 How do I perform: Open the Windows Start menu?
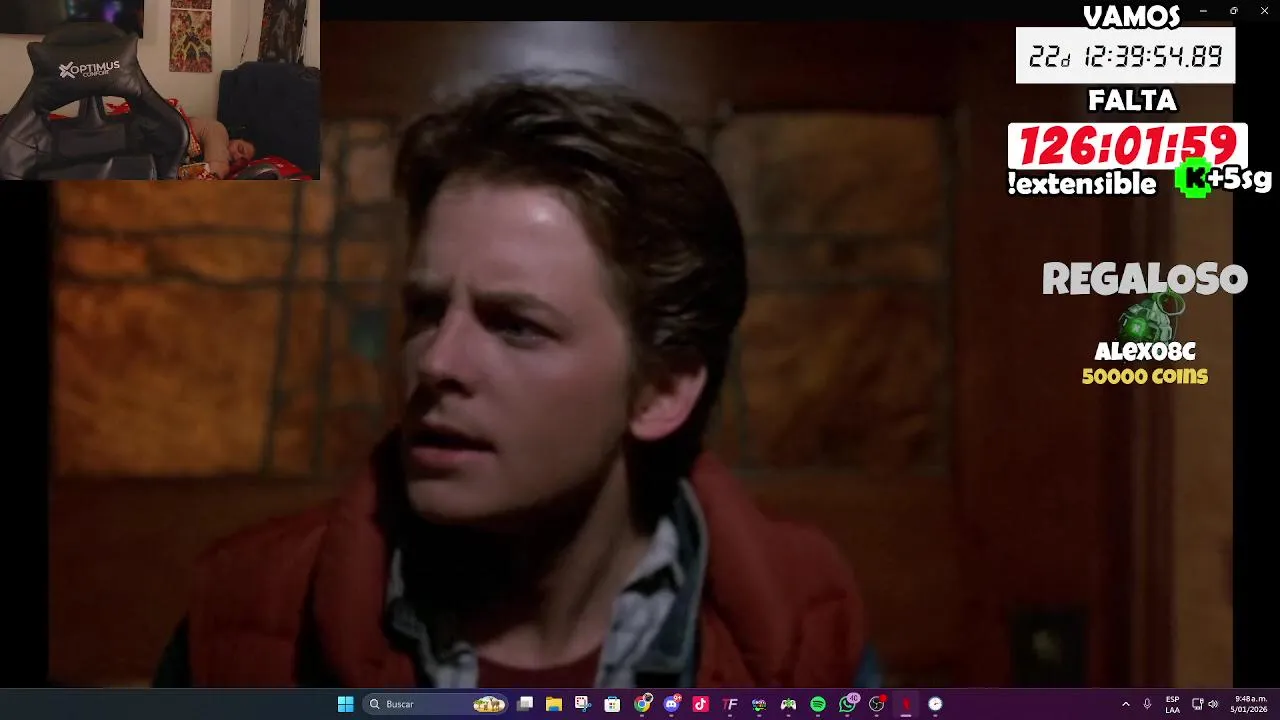pyautogui.click(x=345, y=704)
